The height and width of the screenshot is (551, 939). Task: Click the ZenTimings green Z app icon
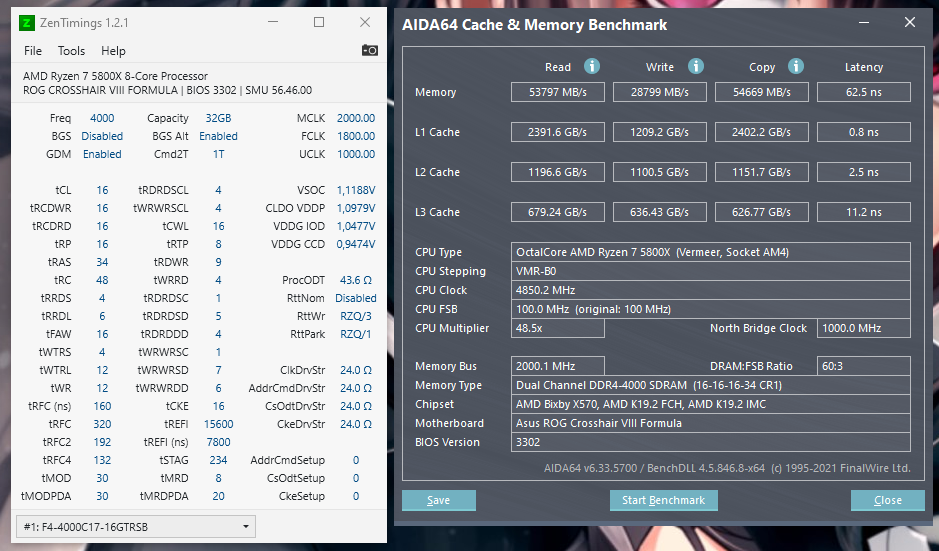tap(26, 23)
